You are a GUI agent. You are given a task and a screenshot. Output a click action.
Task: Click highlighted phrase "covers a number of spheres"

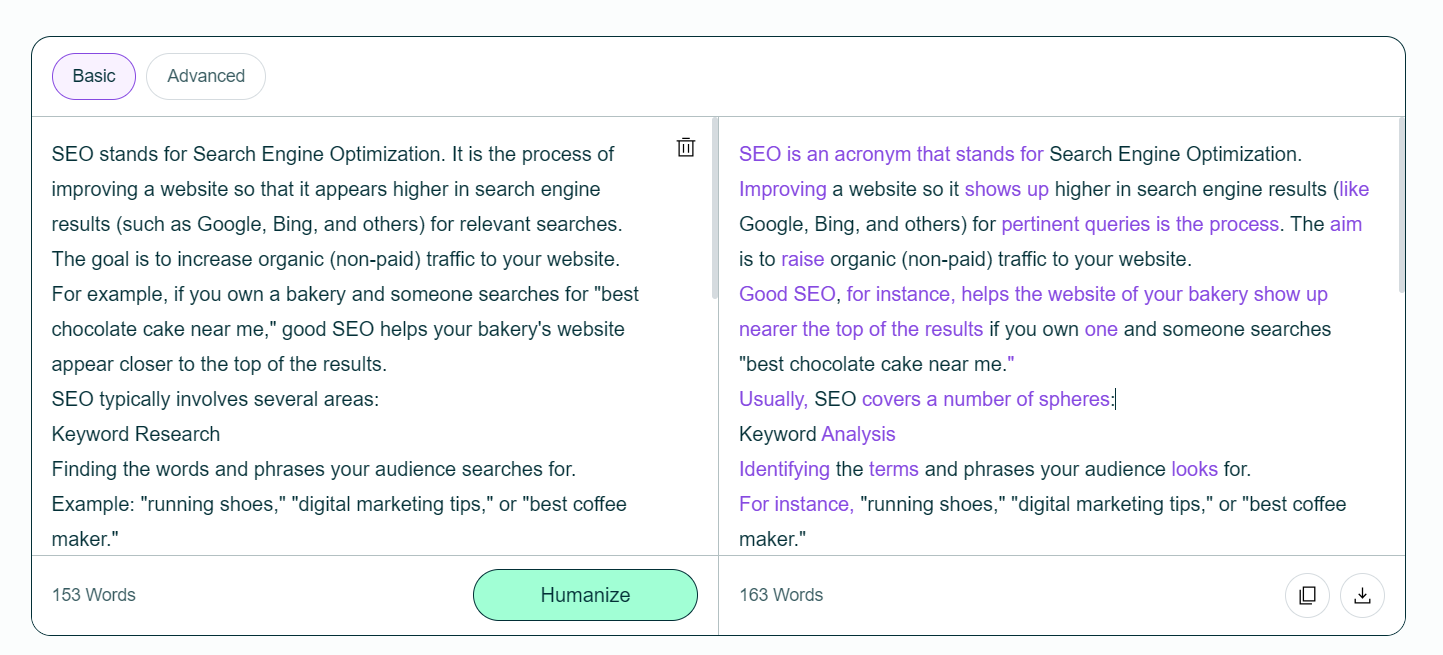click(x=986, y=400)
